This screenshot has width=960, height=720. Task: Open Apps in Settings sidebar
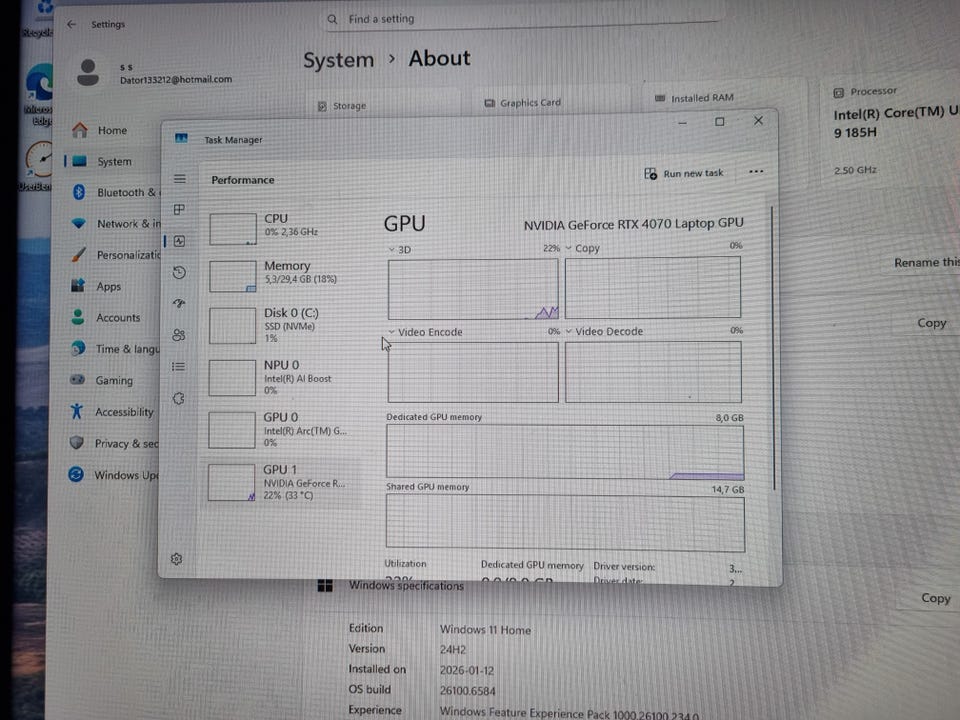pos(97,286)
